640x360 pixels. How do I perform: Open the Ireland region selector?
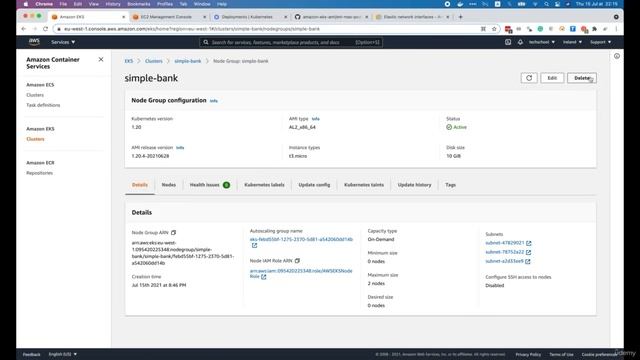[572, 42]
